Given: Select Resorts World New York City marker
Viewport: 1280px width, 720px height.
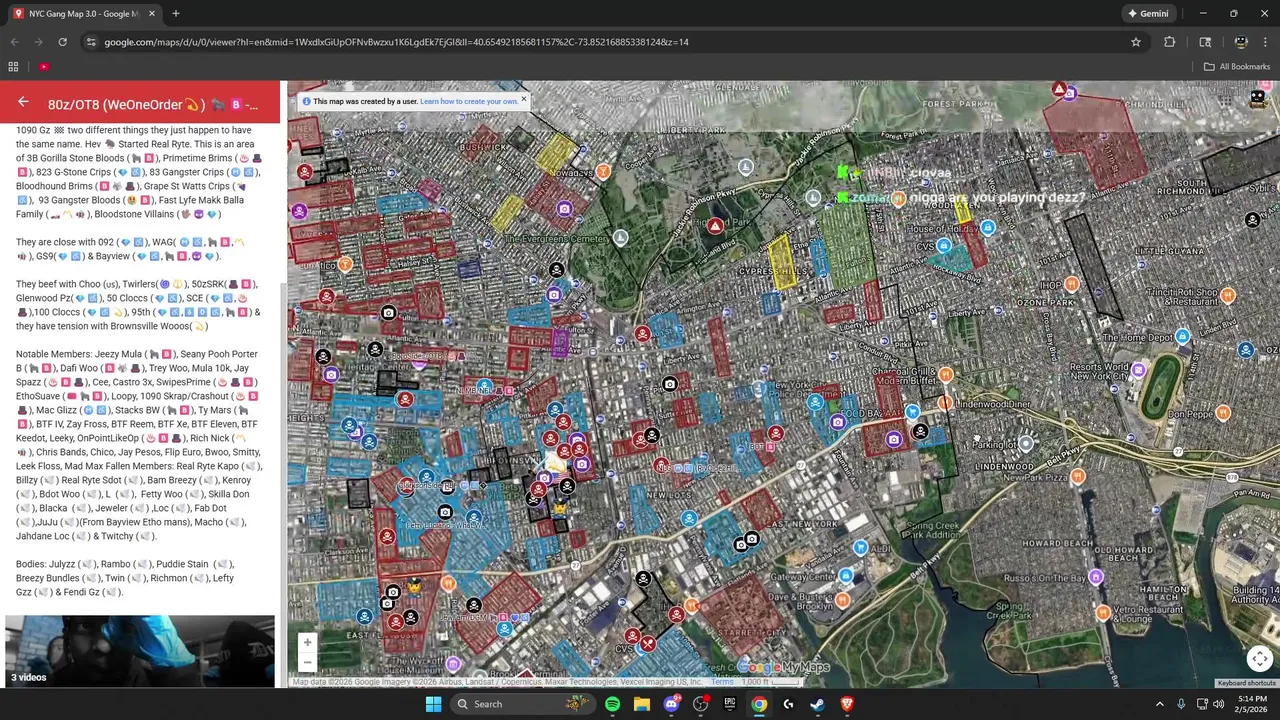Looking at the screenshot, I should point(1138,370).
